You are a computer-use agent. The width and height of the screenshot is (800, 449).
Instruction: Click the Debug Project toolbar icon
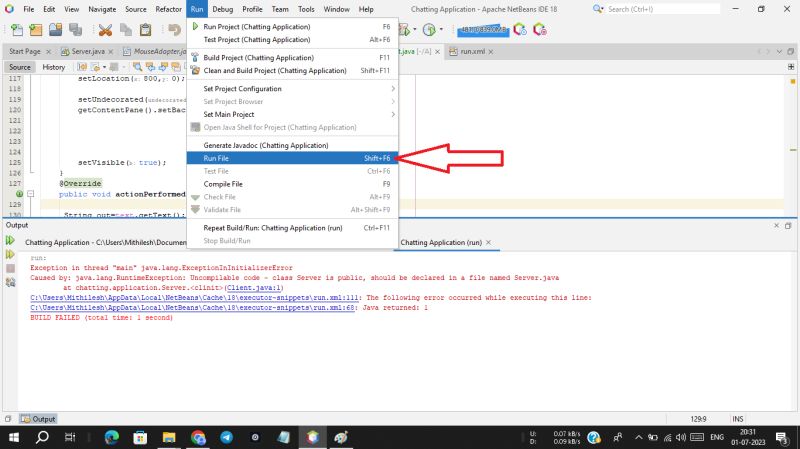tap(404, 30)
